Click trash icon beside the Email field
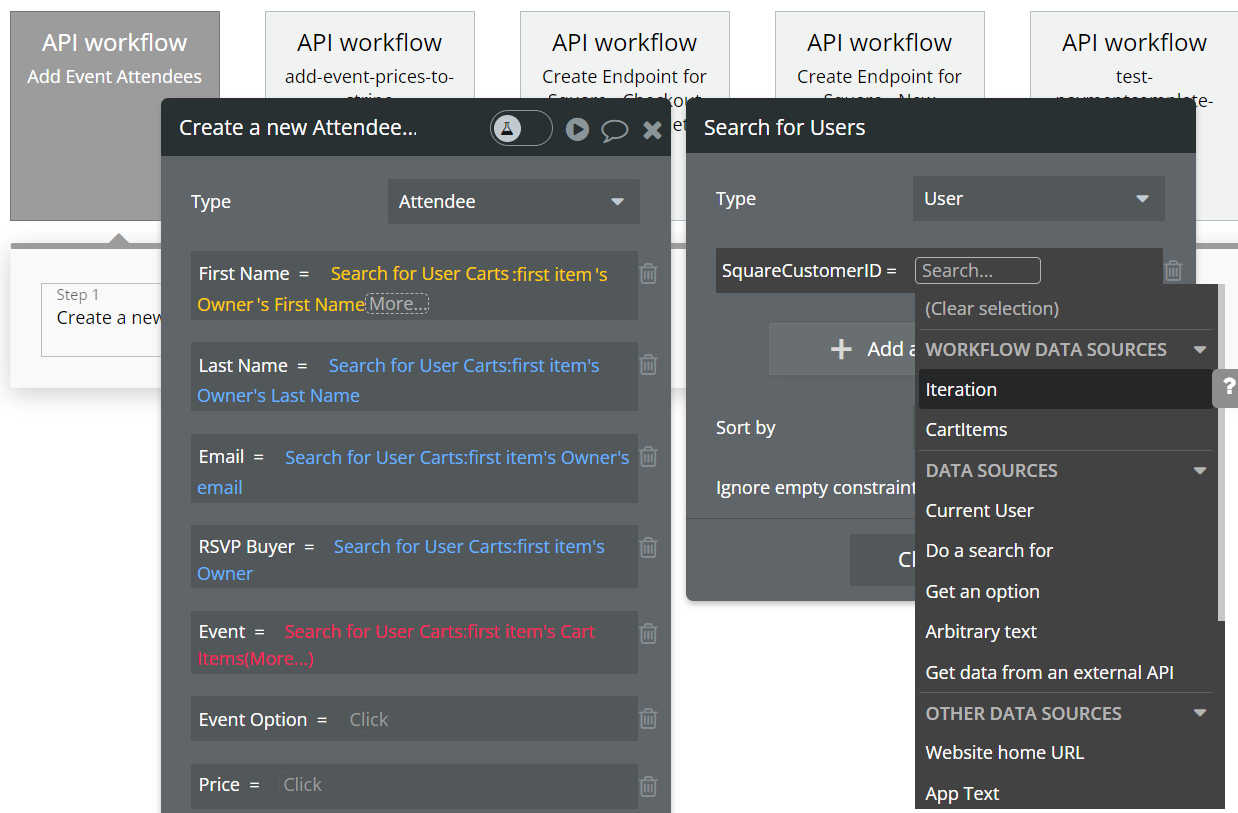The image size is (1238, 813). [x=648, y=456]
